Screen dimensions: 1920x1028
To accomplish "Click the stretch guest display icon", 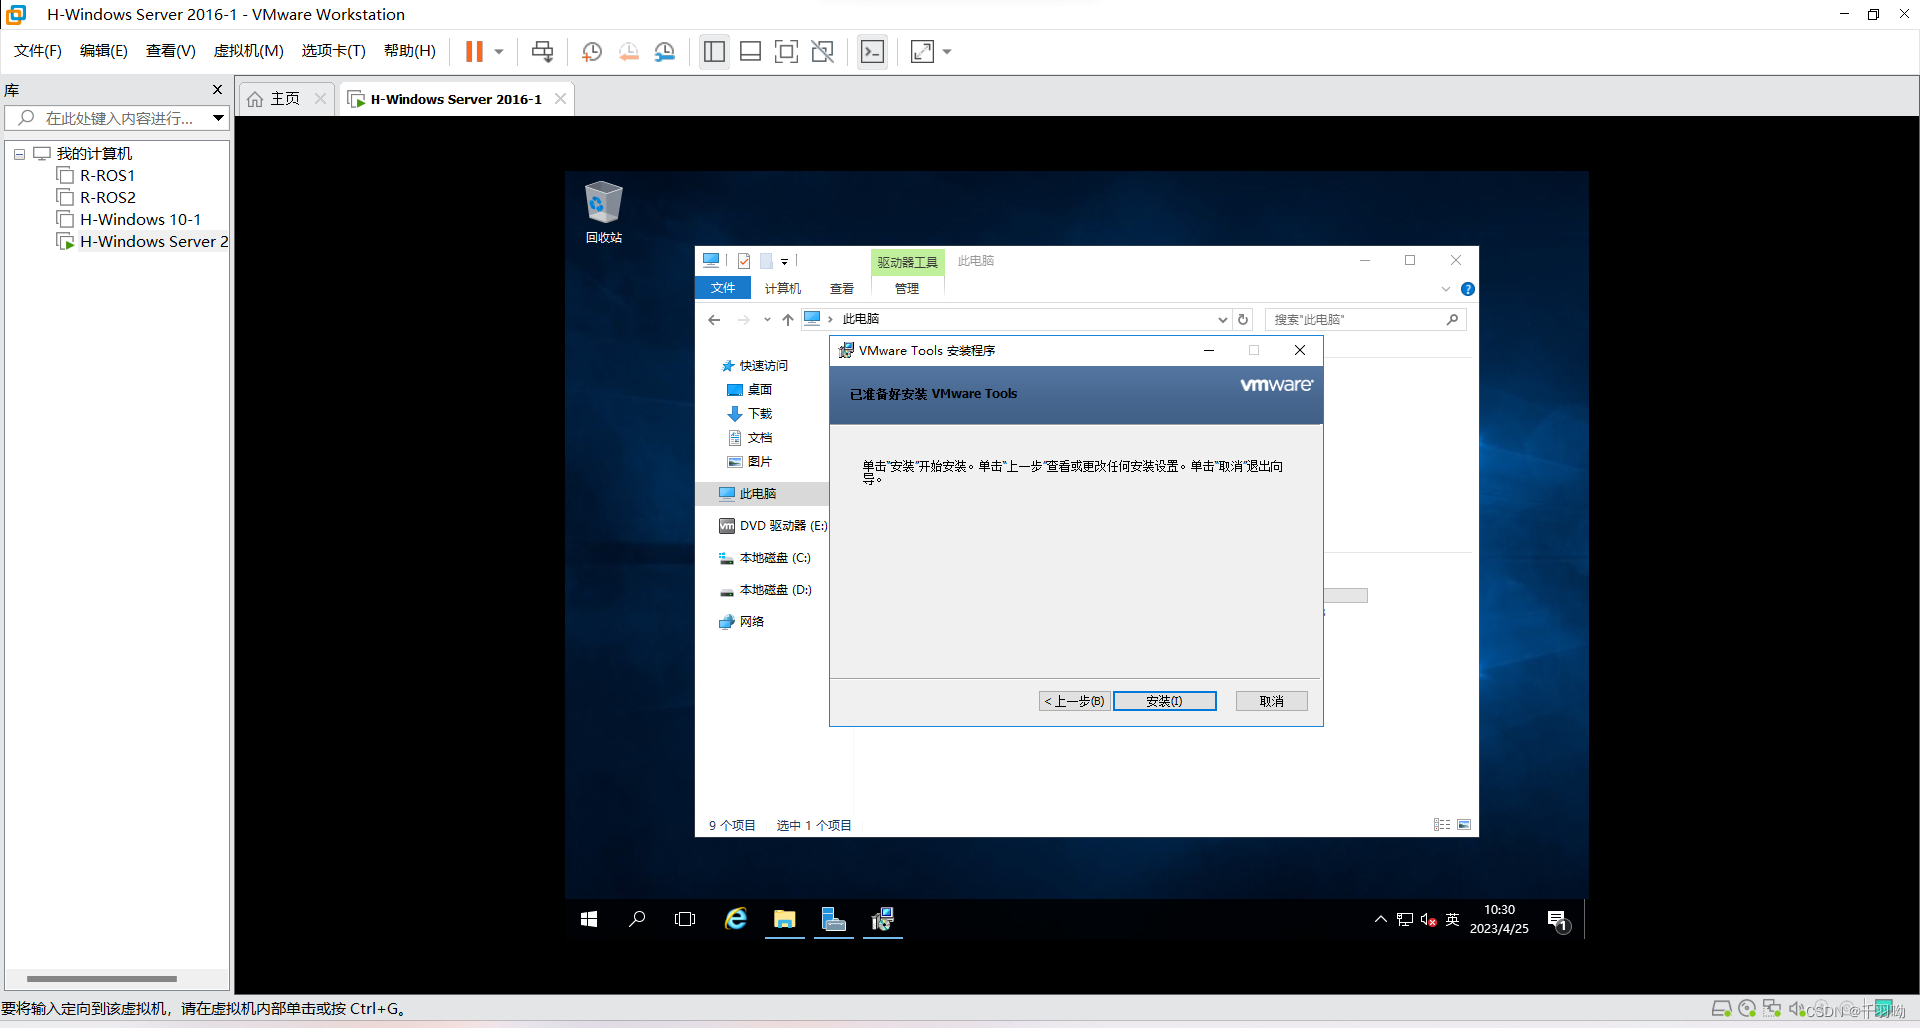I will pos(922,51).
